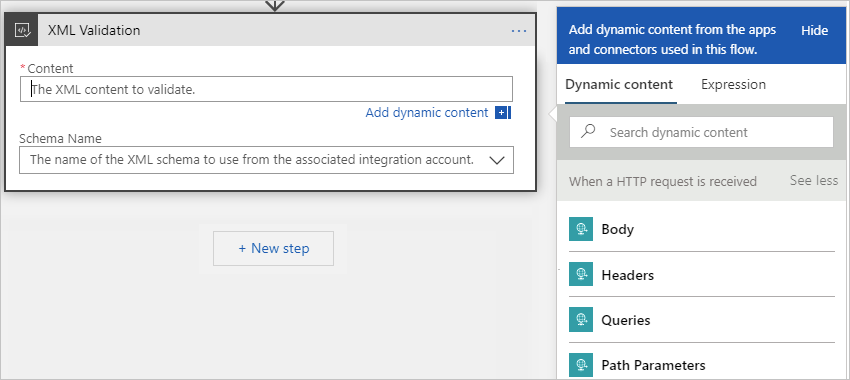Click the search magnifier icon
The image size is (850, 380).
click(589, 132)
